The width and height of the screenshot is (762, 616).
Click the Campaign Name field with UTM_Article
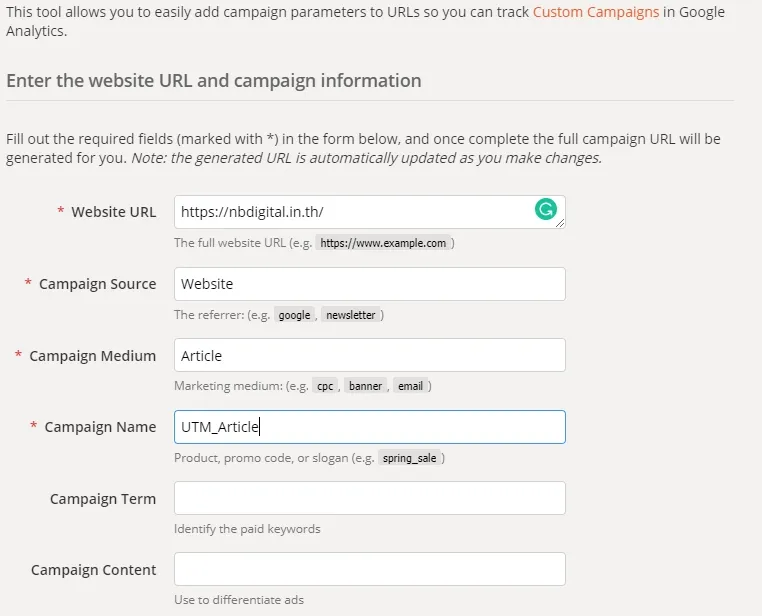(x=370, y=427)
